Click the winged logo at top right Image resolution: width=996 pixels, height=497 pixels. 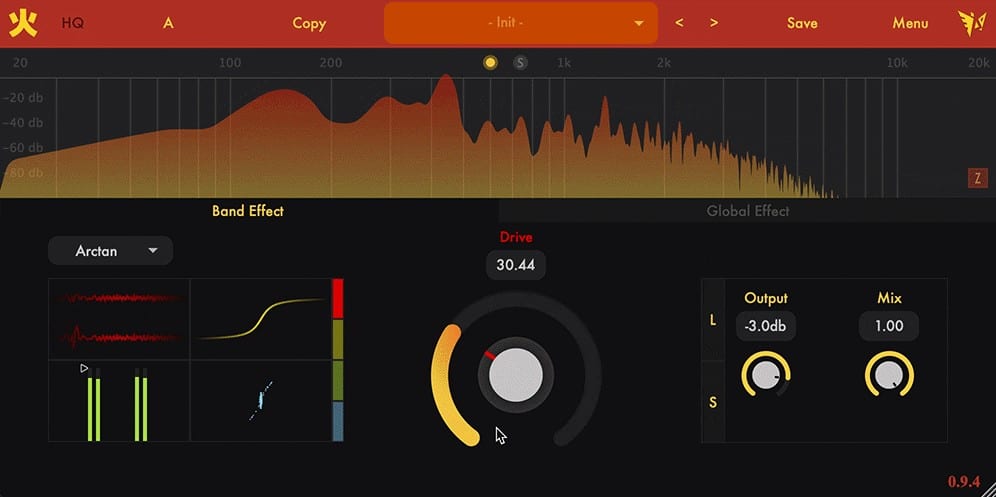[970, 23]
